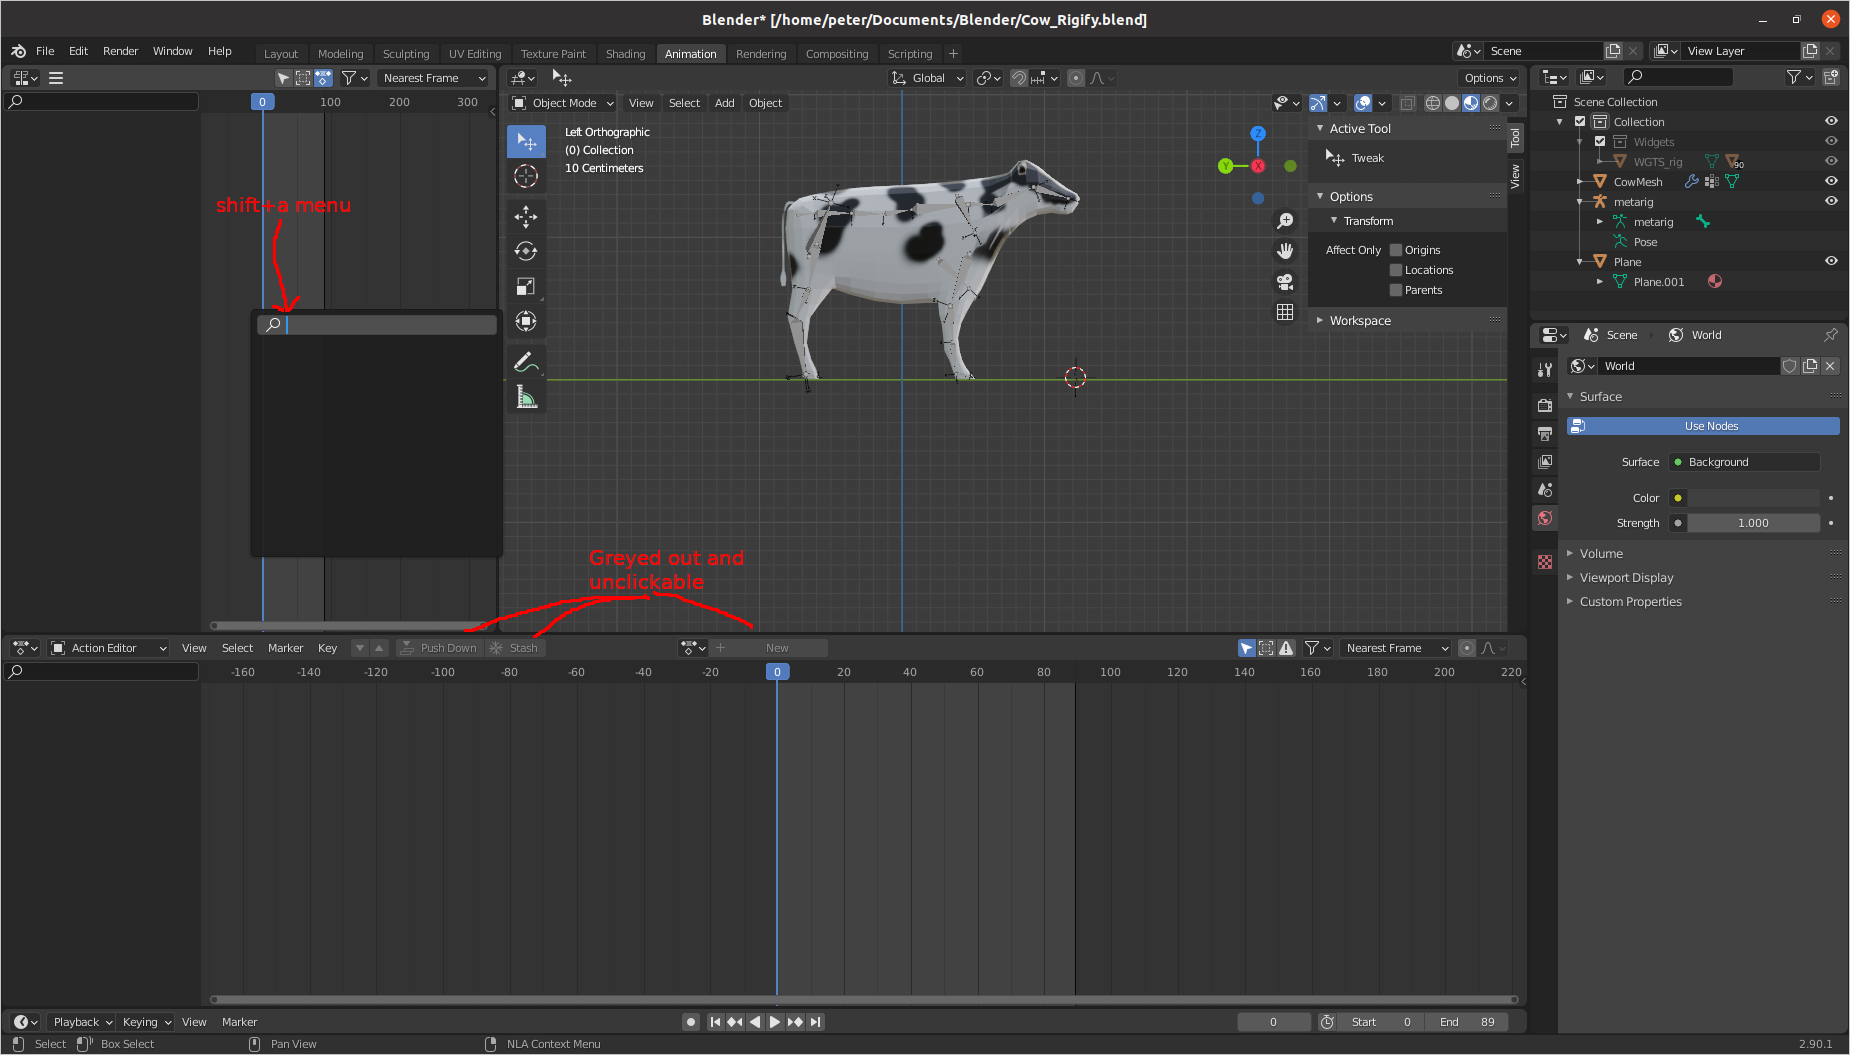The image size is (1850, 1055).
Task: Hide the CowMesh object in outliner
Action: tap(1831, 181)
